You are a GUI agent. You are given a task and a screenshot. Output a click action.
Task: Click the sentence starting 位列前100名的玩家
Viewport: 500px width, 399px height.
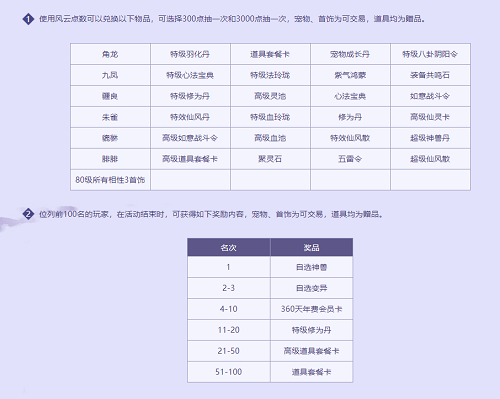coord(211,214)
